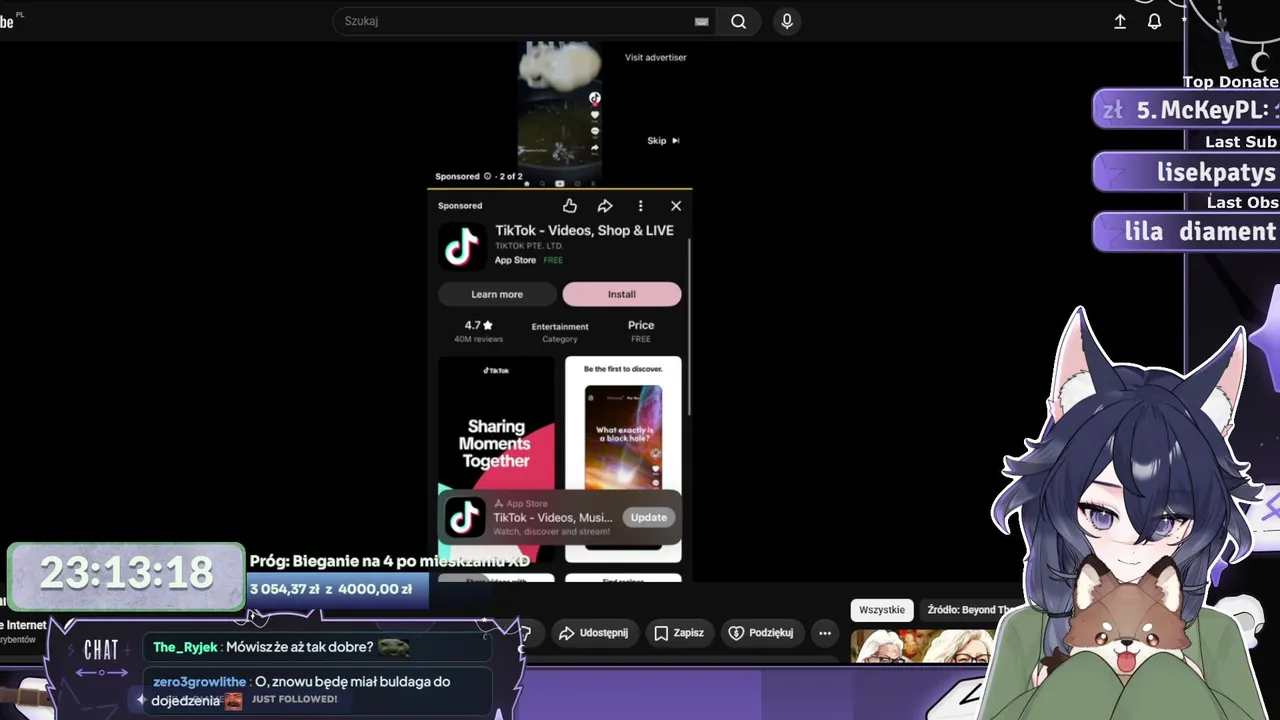Viewport: 1280px width, 720px height.
Task: Click the TikTok icon in App Store banner
Action: 464,517
